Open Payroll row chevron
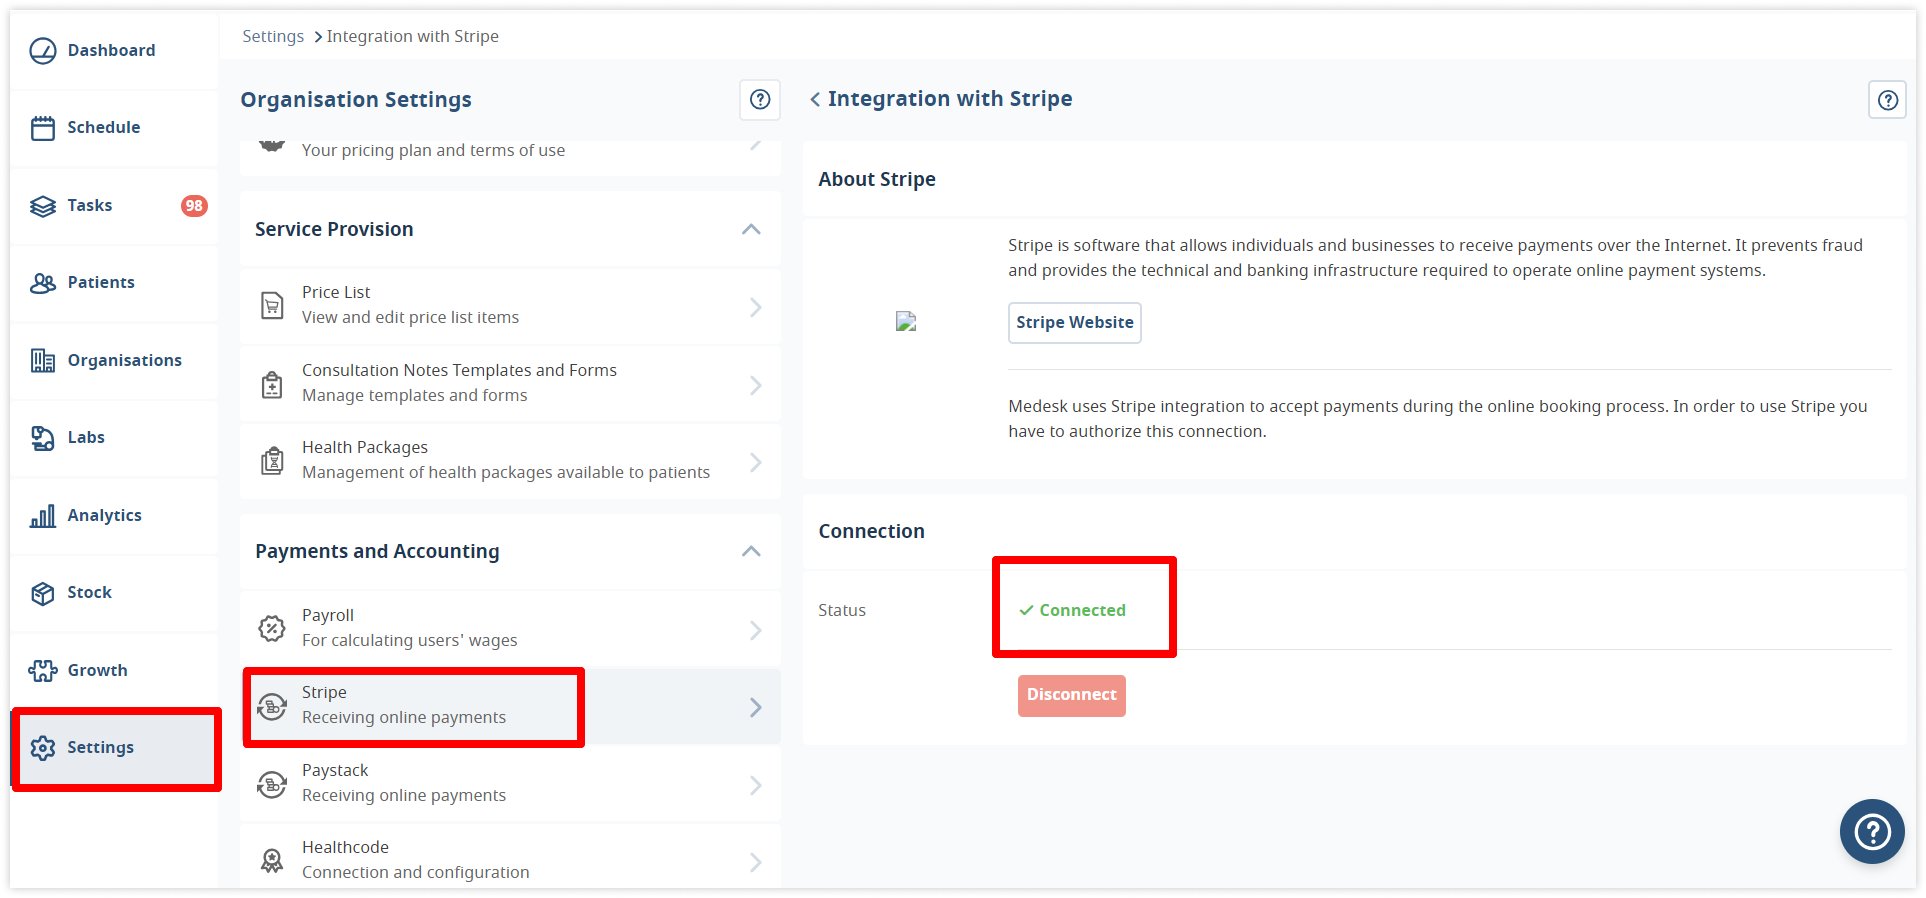Screen dimensions: 1926x898 756,630
